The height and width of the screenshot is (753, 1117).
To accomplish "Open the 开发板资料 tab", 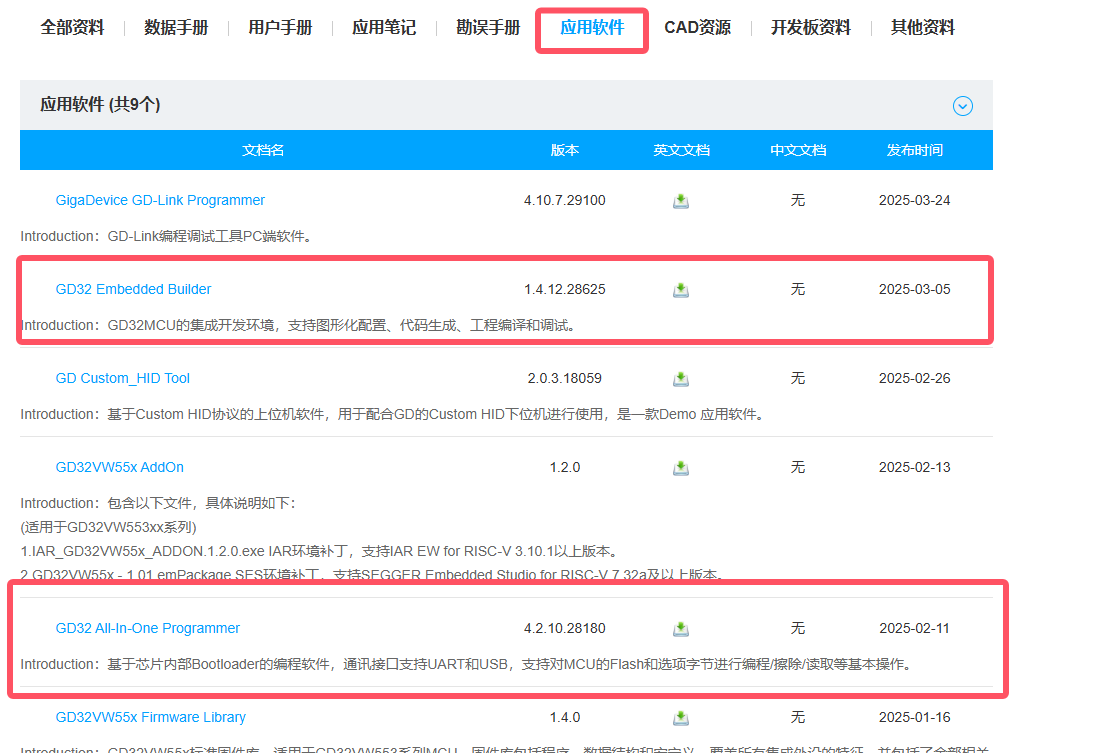I will 810,28.
